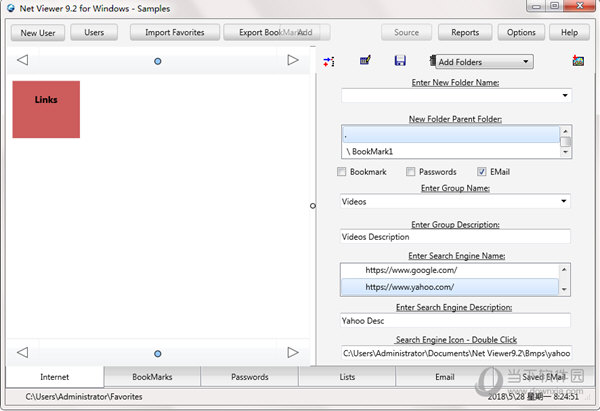
Task: Click down arrow of Search Engine list
Action: pyautogui.click(x=564, y=290)
